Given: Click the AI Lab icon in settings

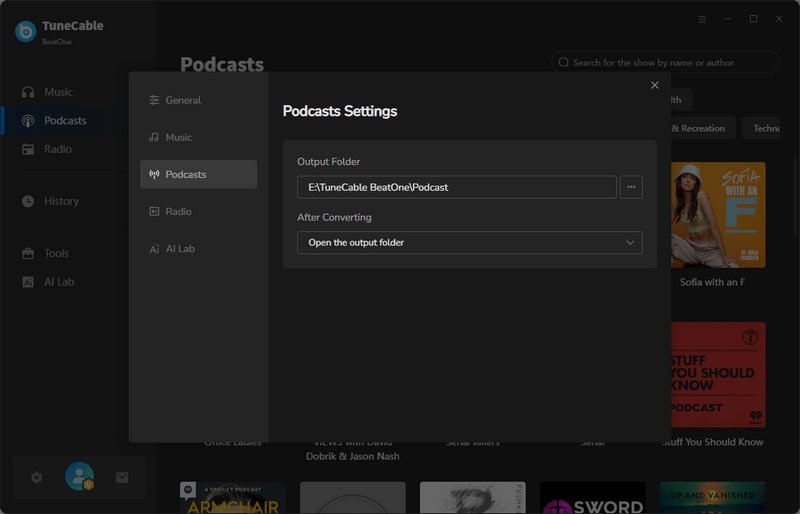Looking at the screenshot, I should click(154, 249).
